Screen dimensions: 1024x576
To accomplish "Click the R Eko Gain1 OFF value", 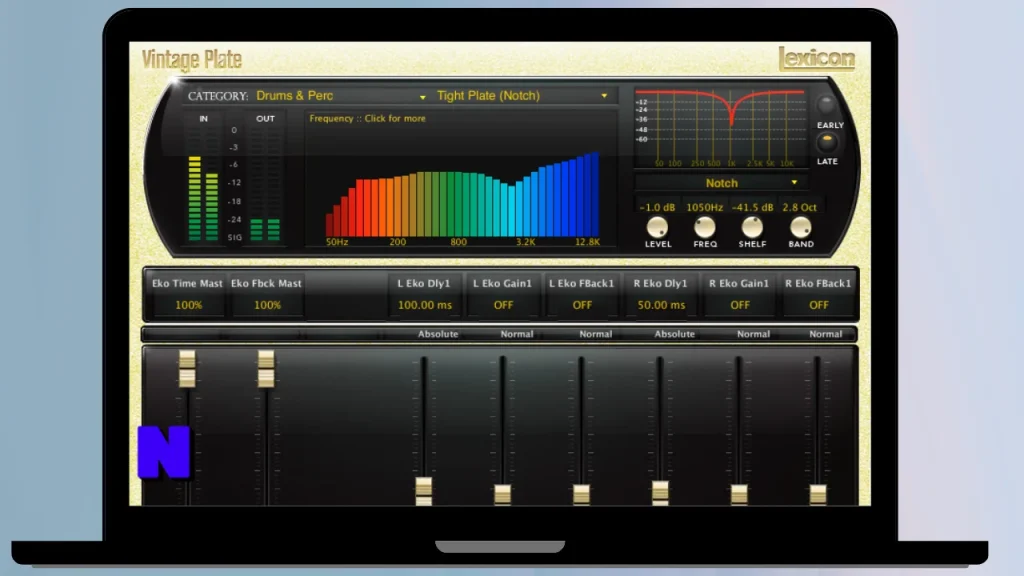I will (x=740, y=305).
